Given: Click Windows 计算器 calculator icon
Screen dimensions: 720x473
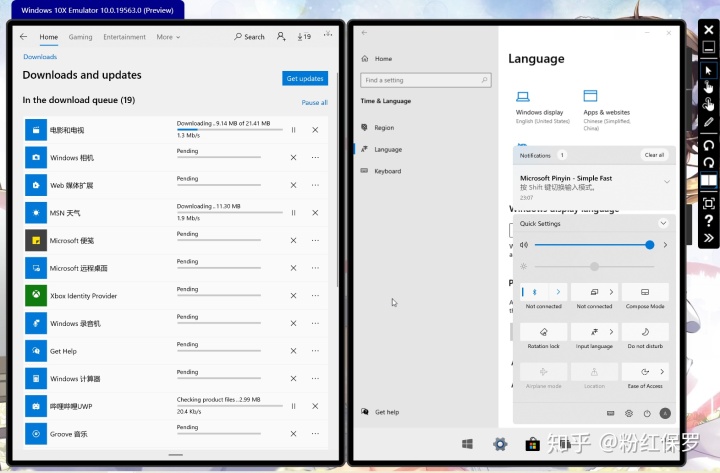Looking at the screenshot, I should coord(36,378).
